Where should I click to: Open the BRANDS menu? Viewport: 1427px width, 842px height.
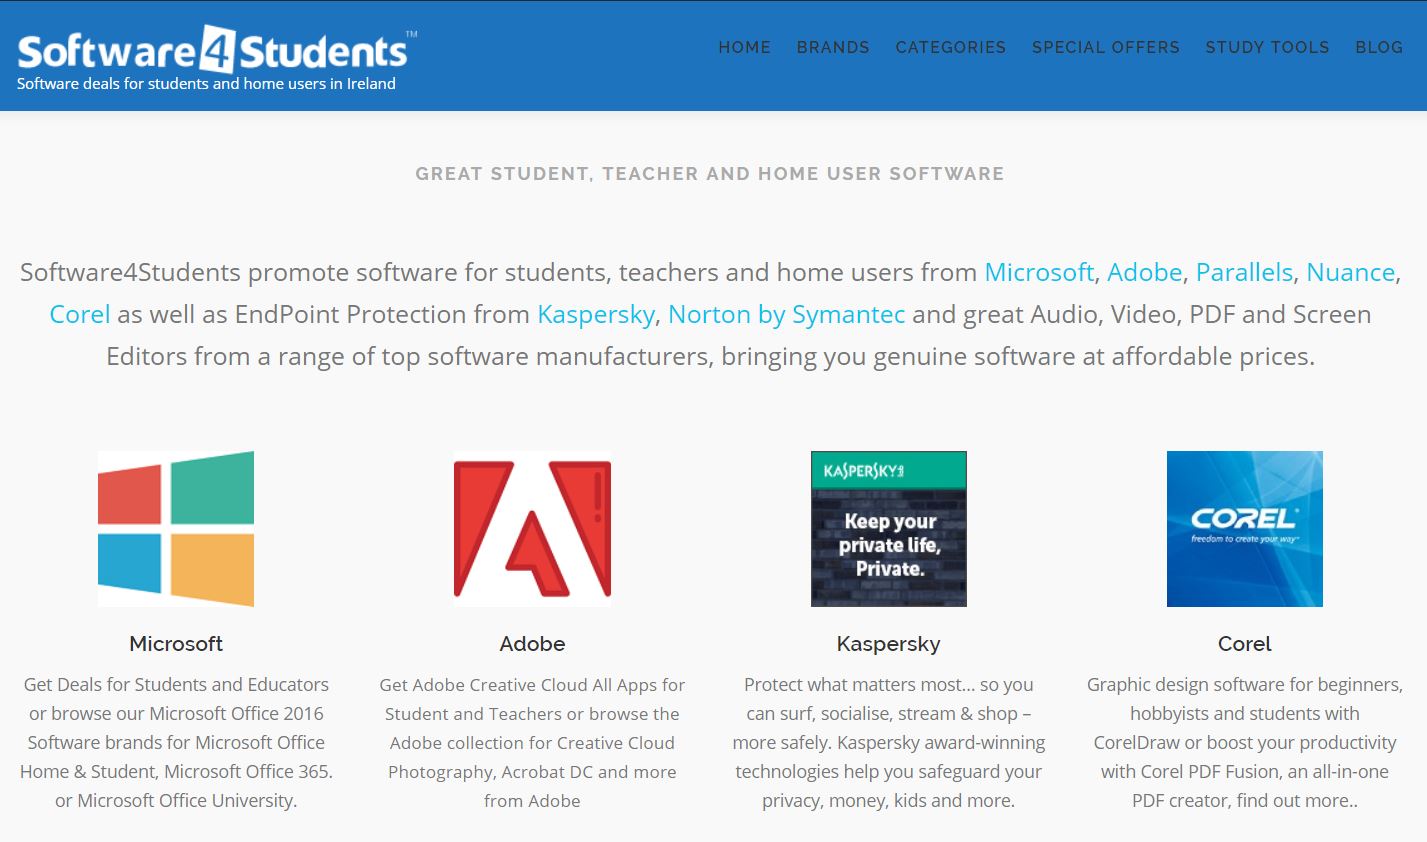pyautogui.click(x=833, y=47)
